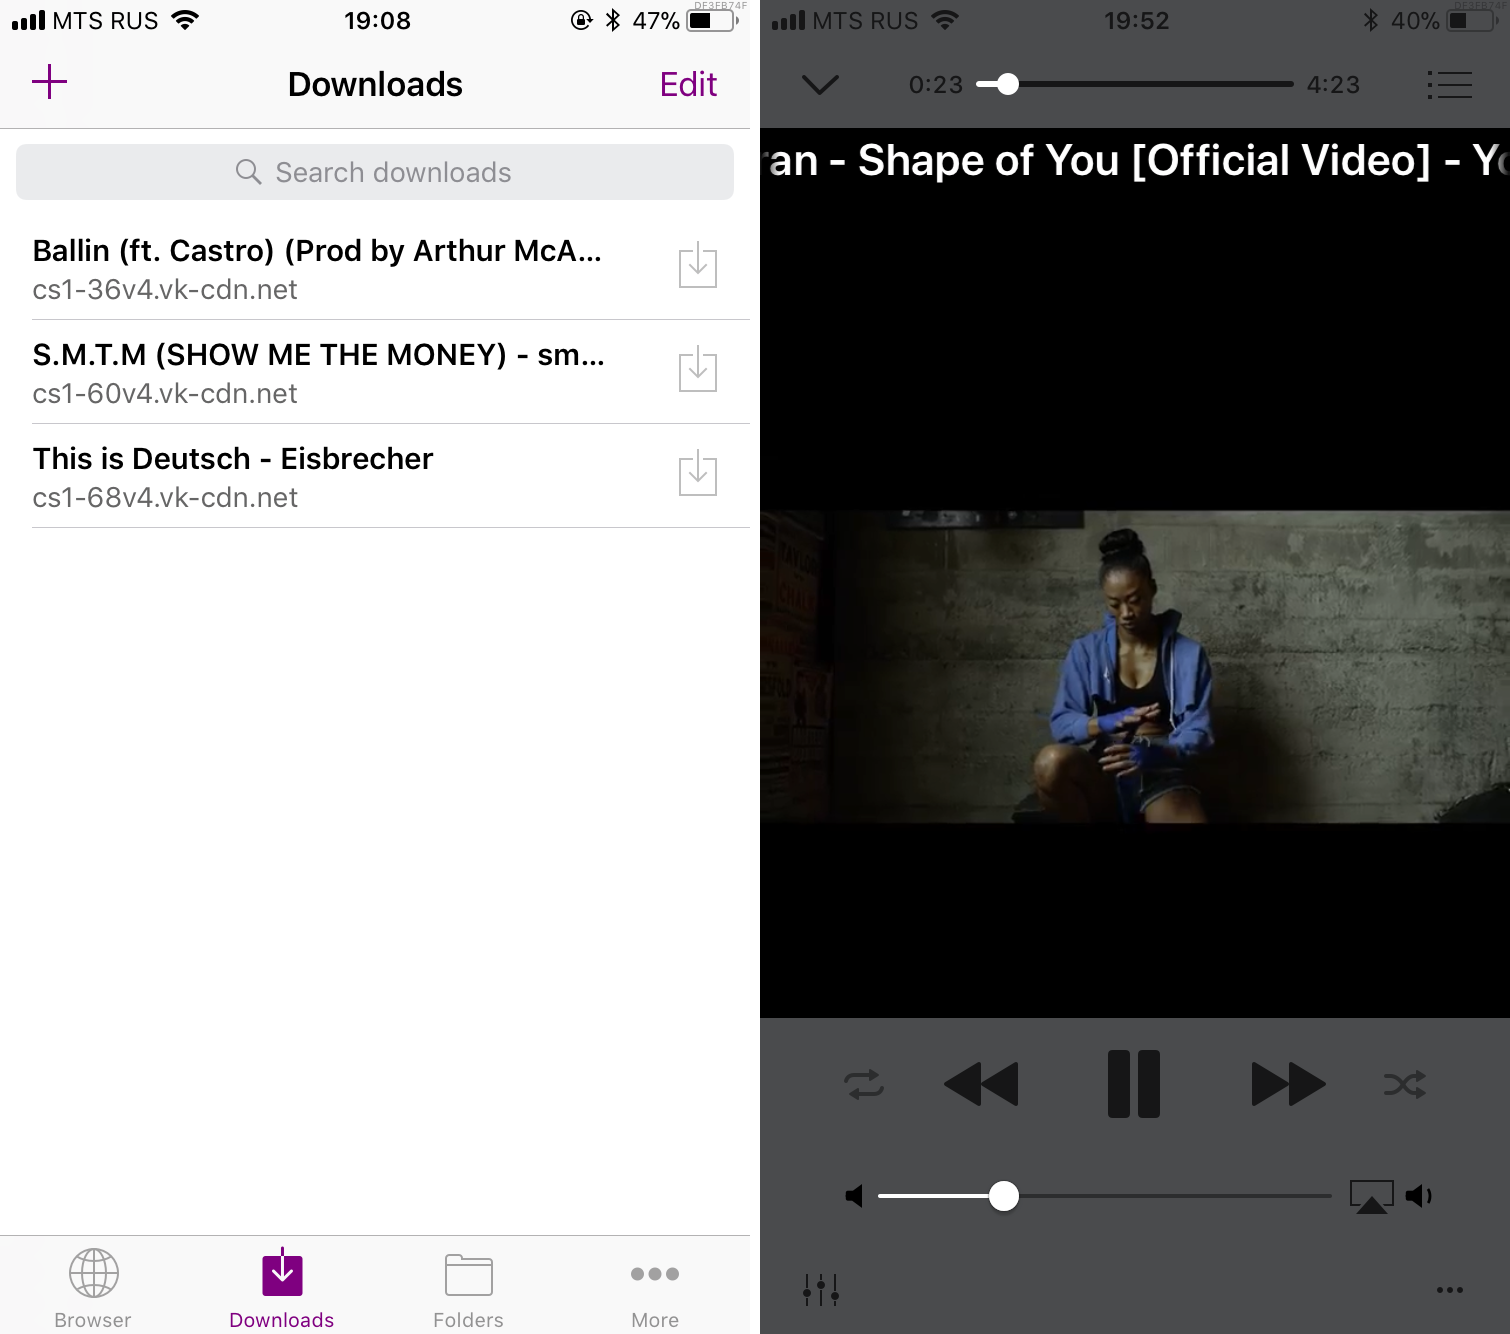Open the equalizer settings icon

(821, 1290)
